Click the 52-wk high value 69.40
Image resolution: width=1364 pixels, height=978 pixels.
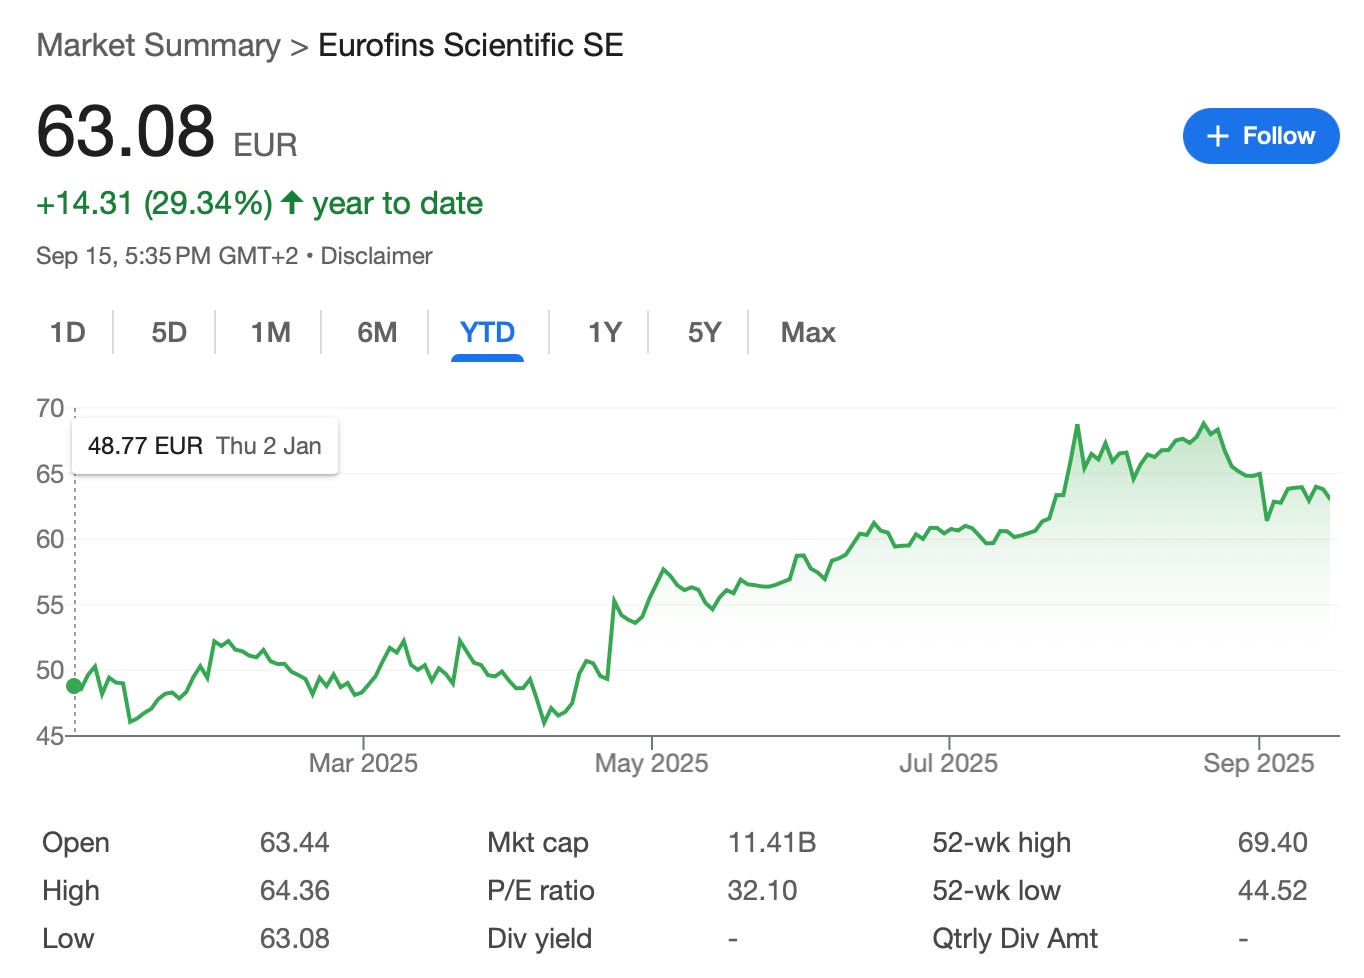pos(1272,843)
